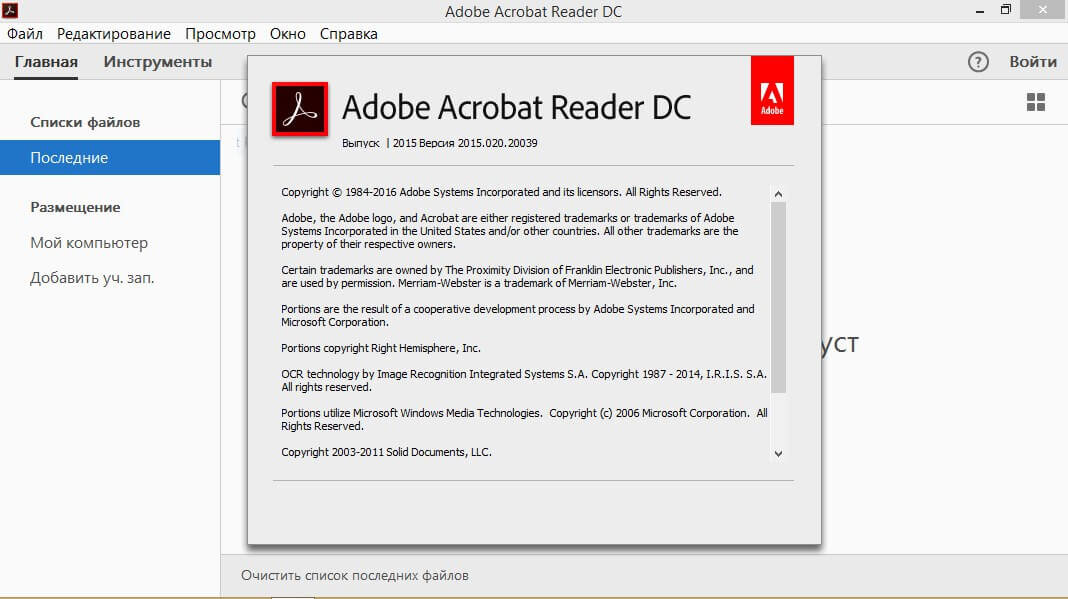The height and width of the screenshot is (599, 1068).
Task: Open the Справка menu
Action: tap(349, 33)
